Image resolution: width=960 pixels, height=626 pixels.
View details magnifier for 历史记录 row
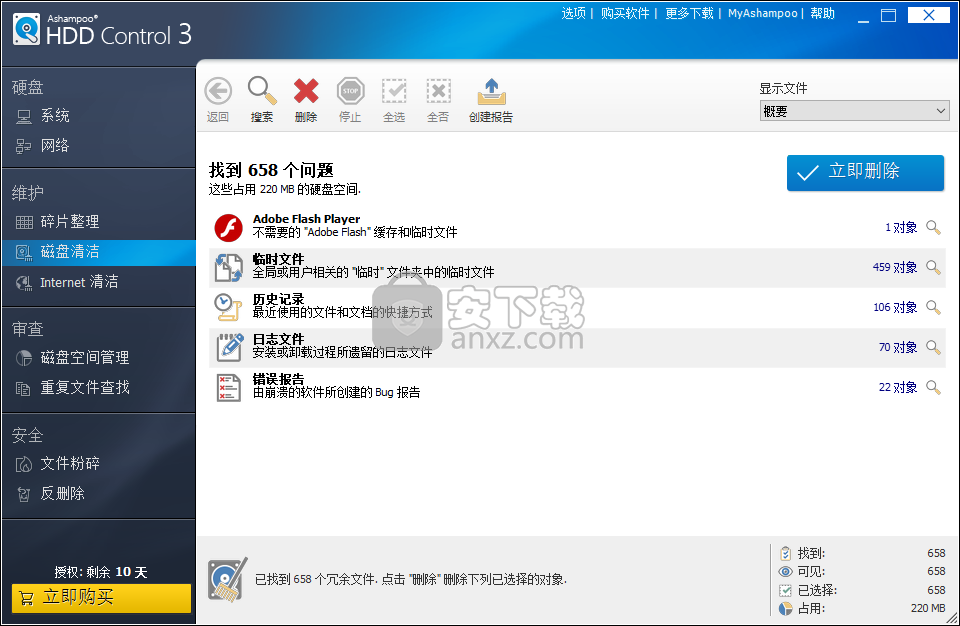coord(933,307)
